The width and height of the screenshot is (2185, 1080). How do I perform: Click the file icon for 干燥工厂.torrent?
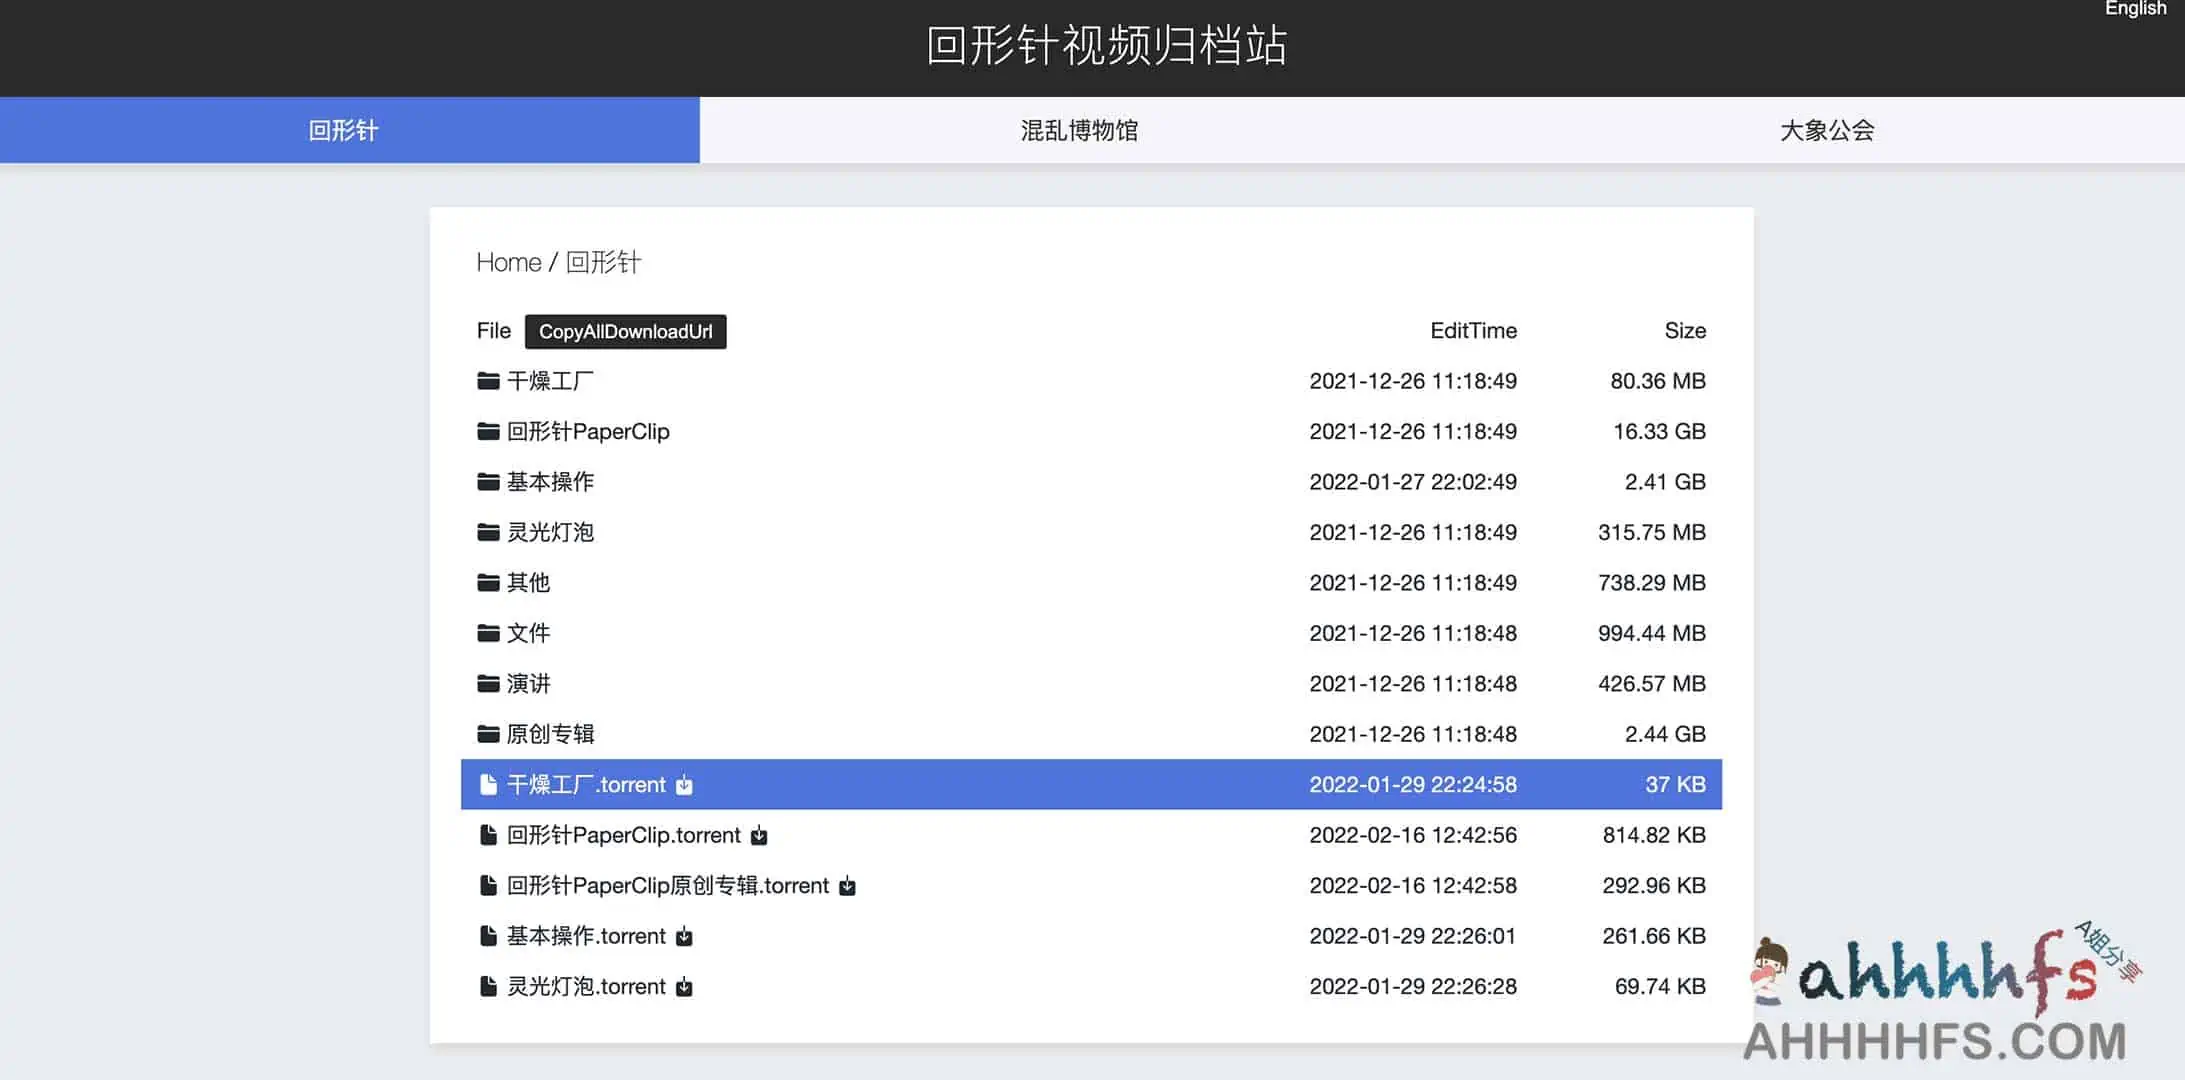pos(488,784)
